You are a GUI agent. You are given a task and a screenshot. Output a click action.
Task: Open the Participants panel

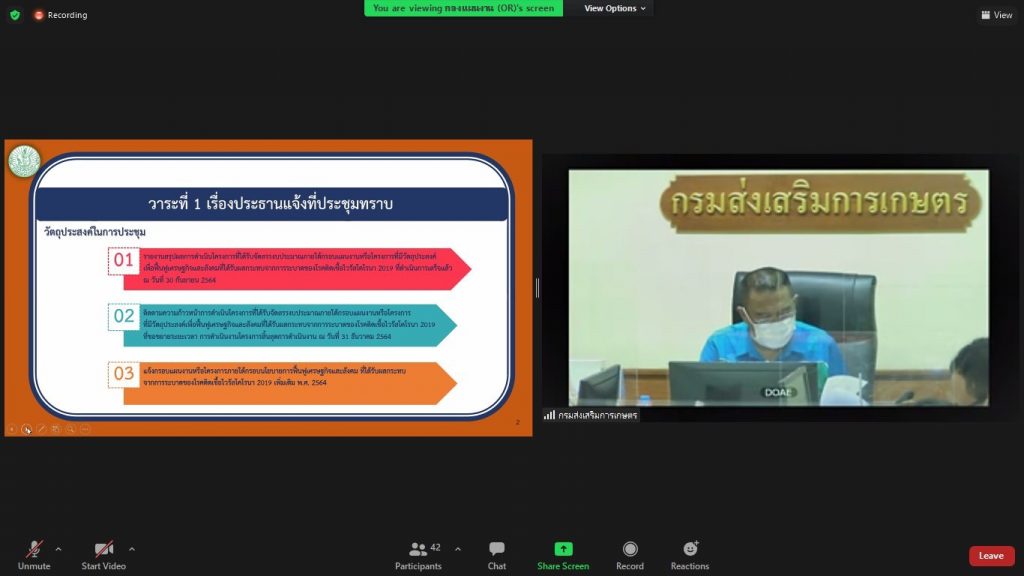coord(418,554)
